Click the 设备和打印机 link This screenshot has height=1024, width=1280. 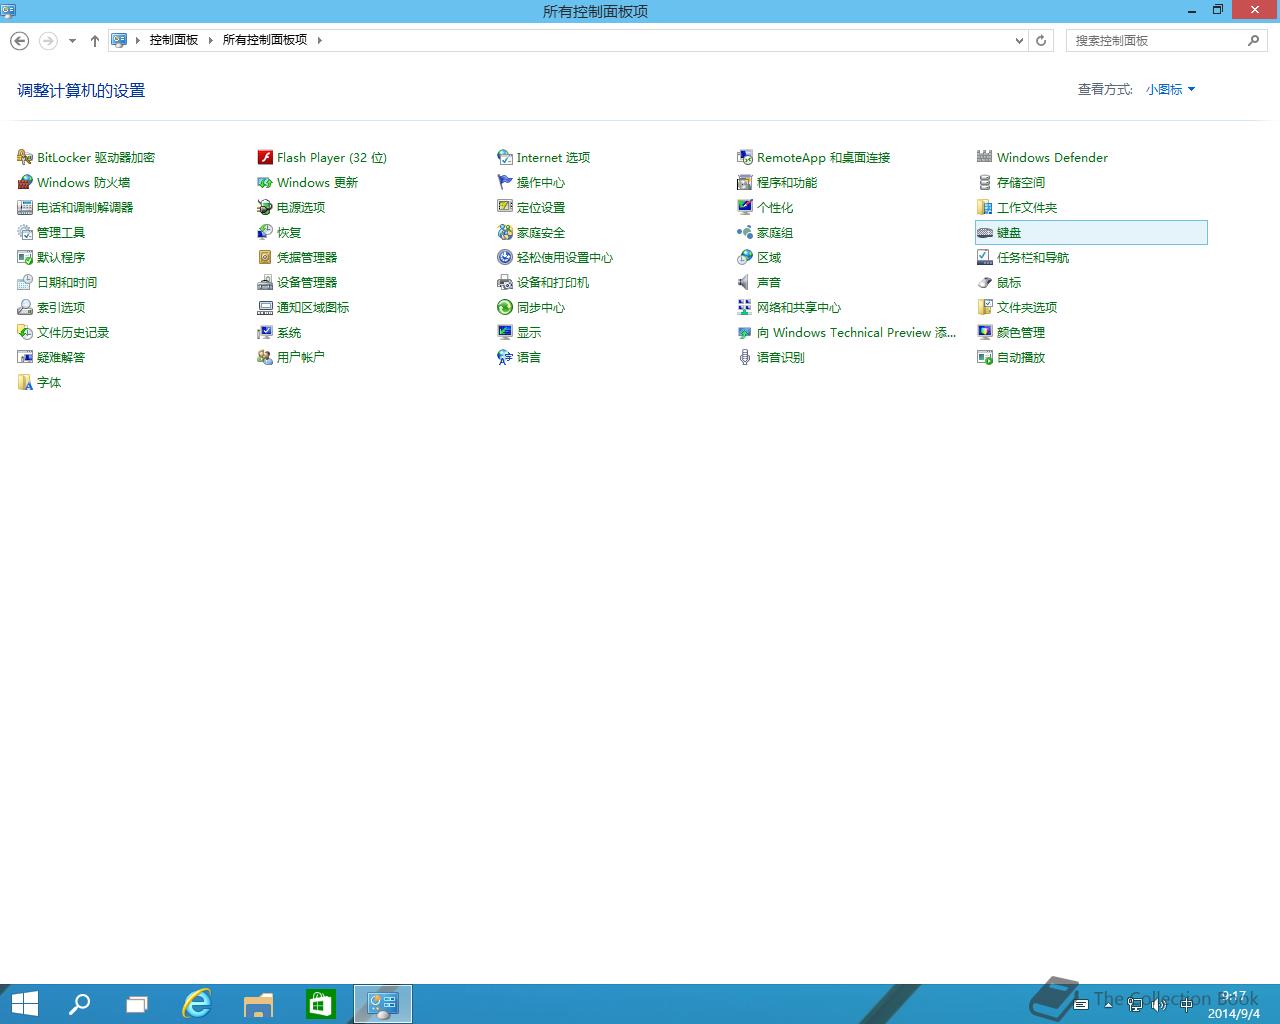(553, 282)
